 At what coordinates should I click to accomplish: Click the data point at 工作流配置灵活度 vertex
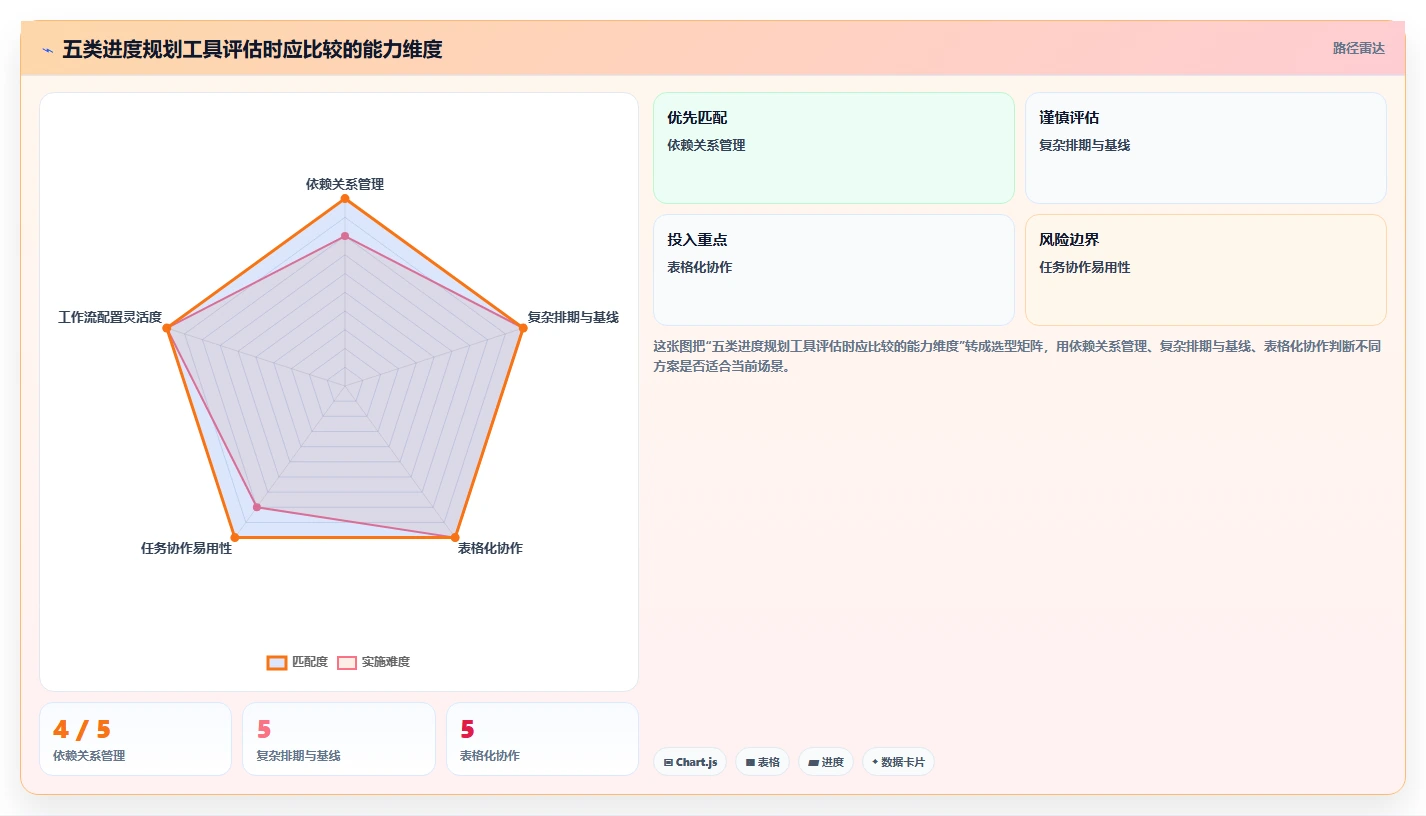168,328
